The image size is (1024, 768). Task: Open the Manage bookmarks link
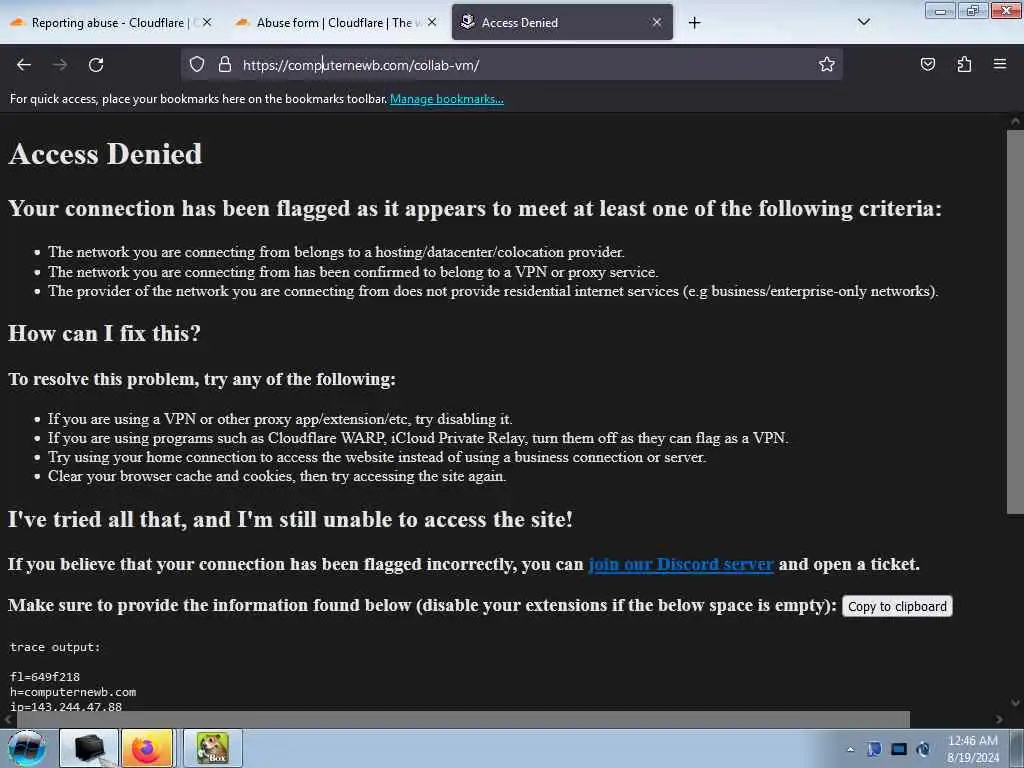[x=447, y=99]
